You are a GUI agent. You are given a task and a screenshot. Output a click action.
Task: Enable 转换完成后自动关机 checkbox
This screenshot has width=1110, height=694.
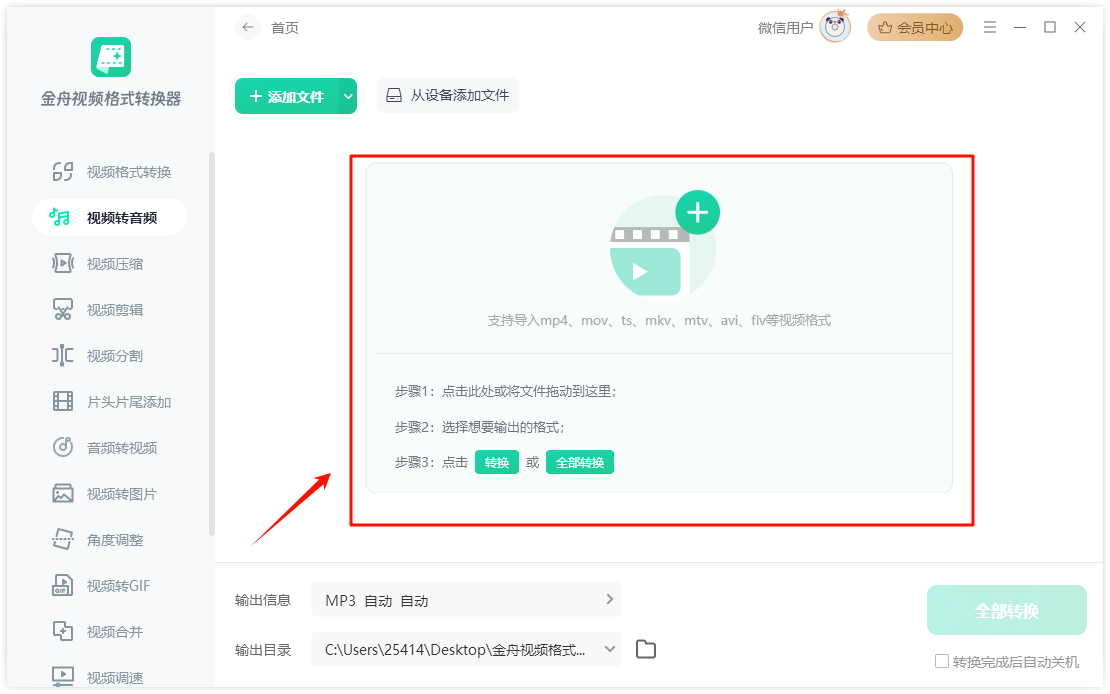click(942, 661)
